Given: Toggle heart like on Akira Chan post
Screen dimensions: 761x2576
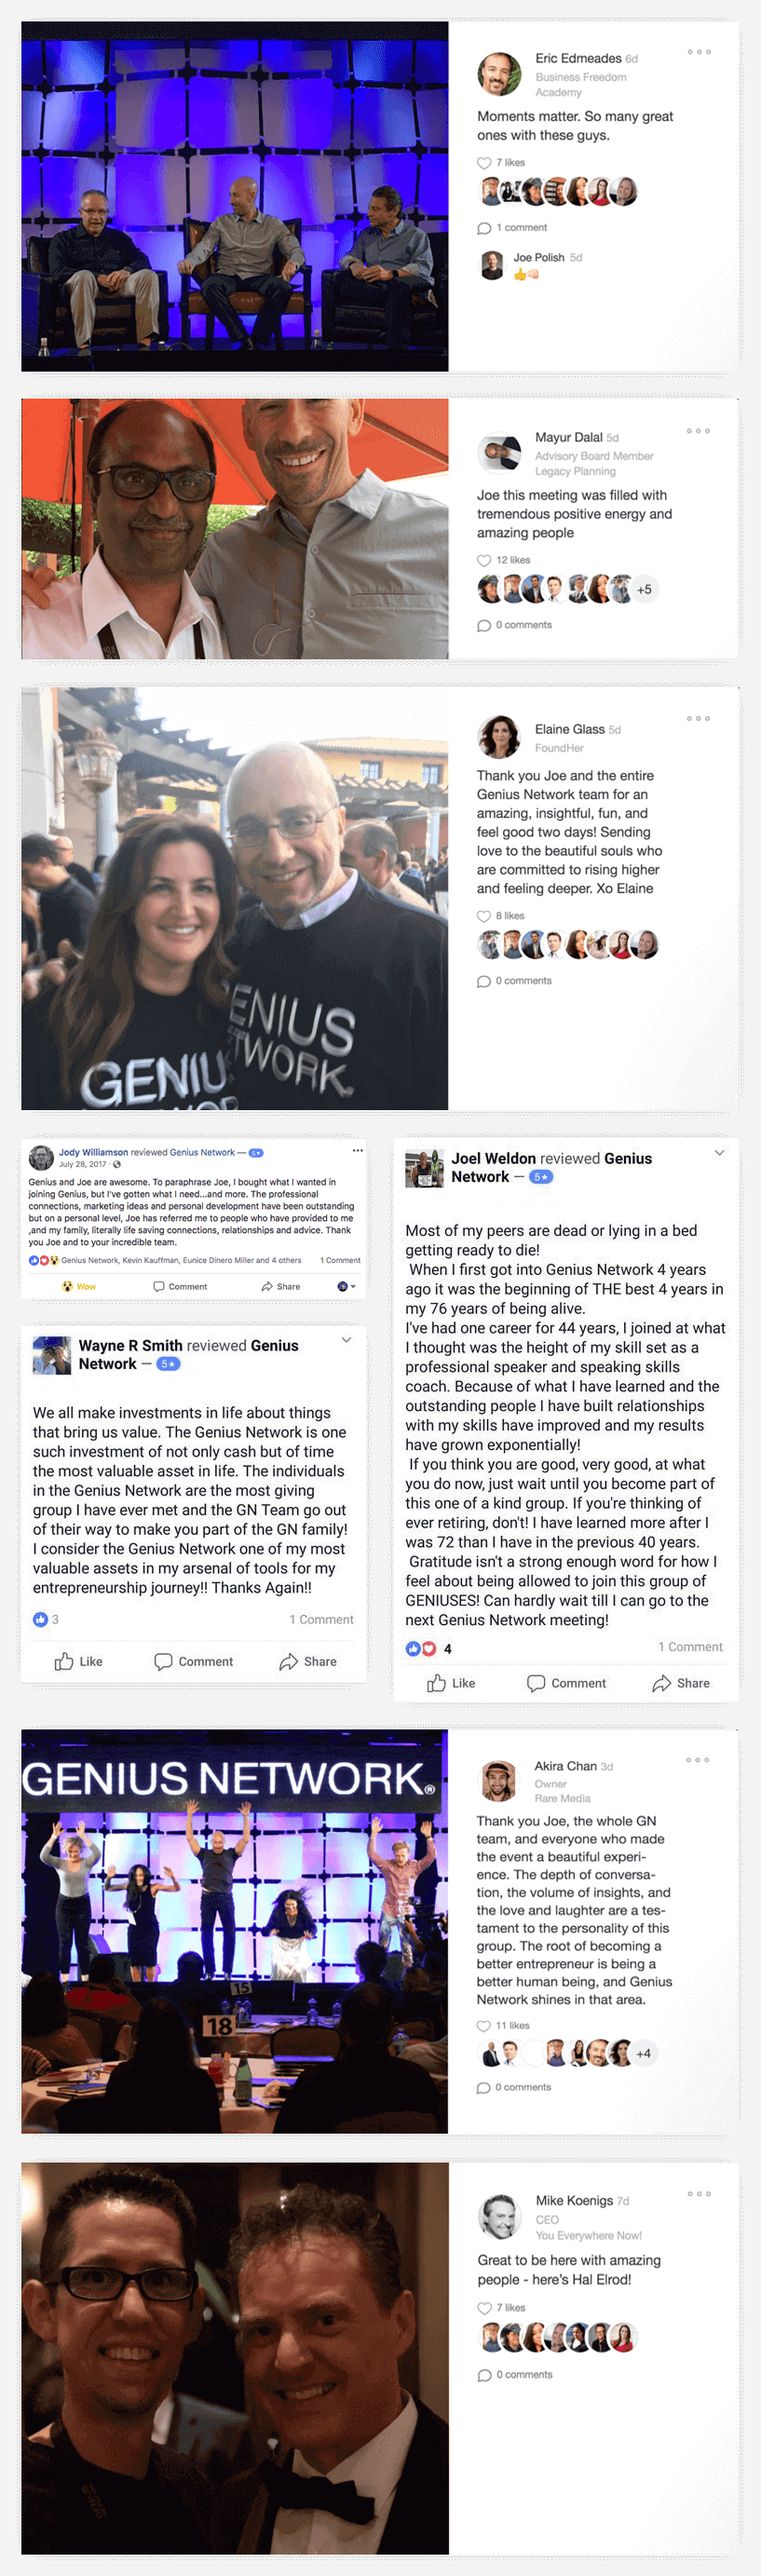Looking at the screenshot, I should (484, 2026).
